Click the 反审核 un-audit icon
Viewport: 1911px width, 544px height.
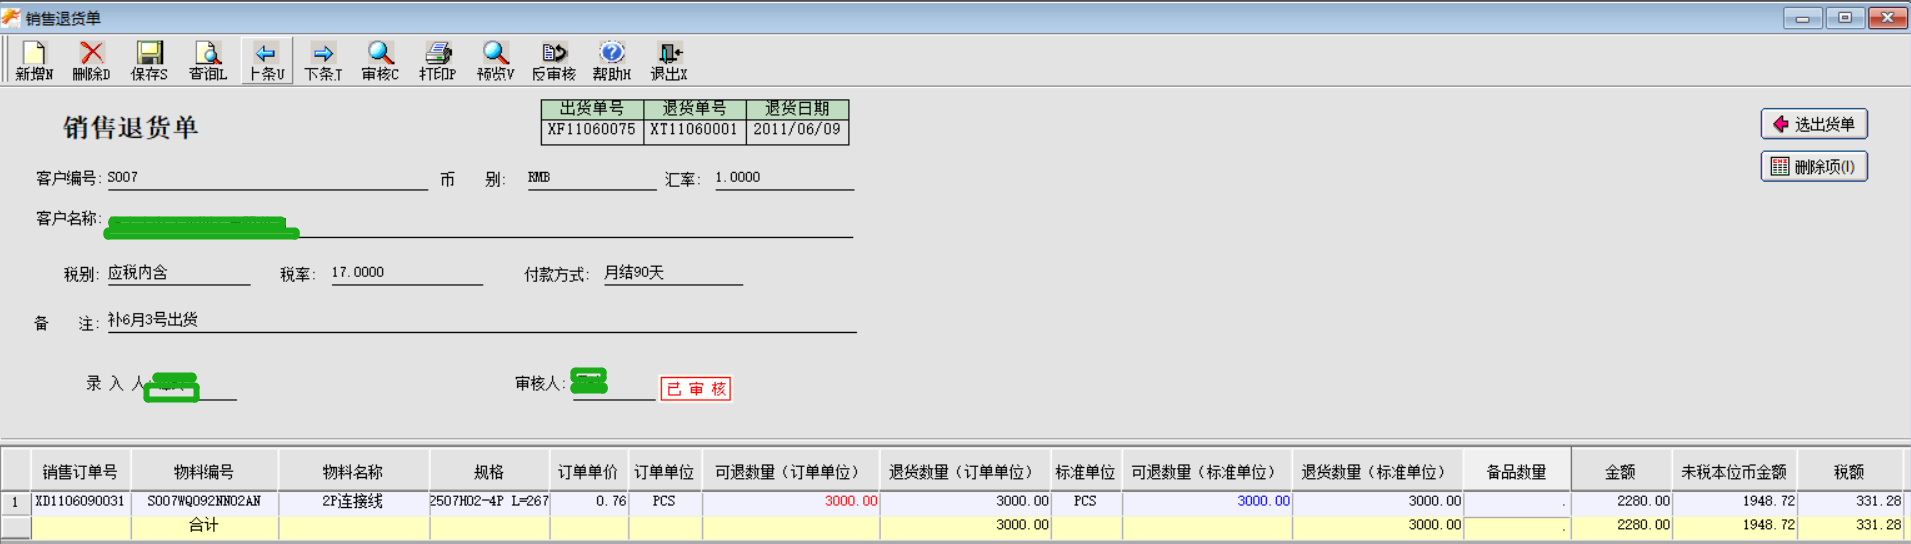[x=553, y=61]
